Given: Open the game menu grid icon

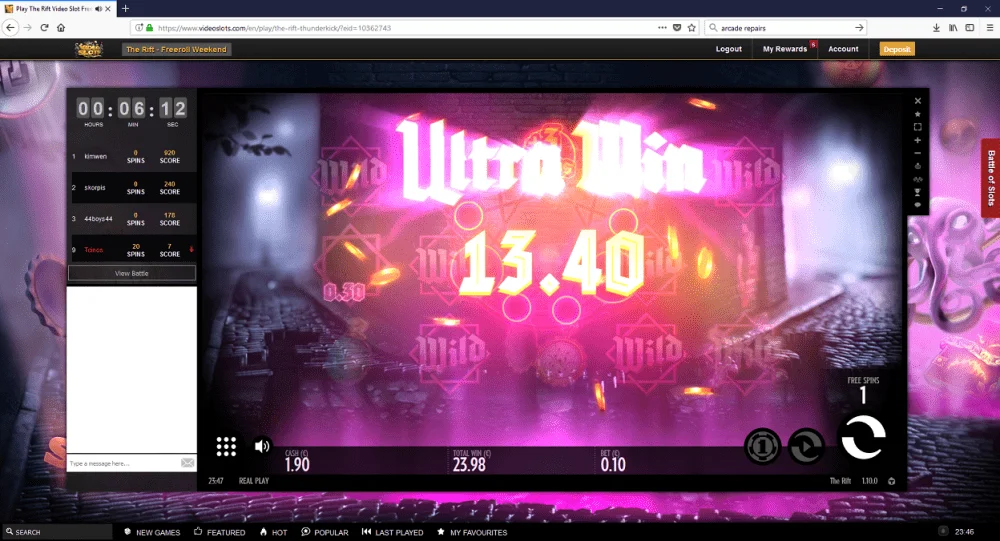Looking at the screenshot, I should tap(226, 446).
